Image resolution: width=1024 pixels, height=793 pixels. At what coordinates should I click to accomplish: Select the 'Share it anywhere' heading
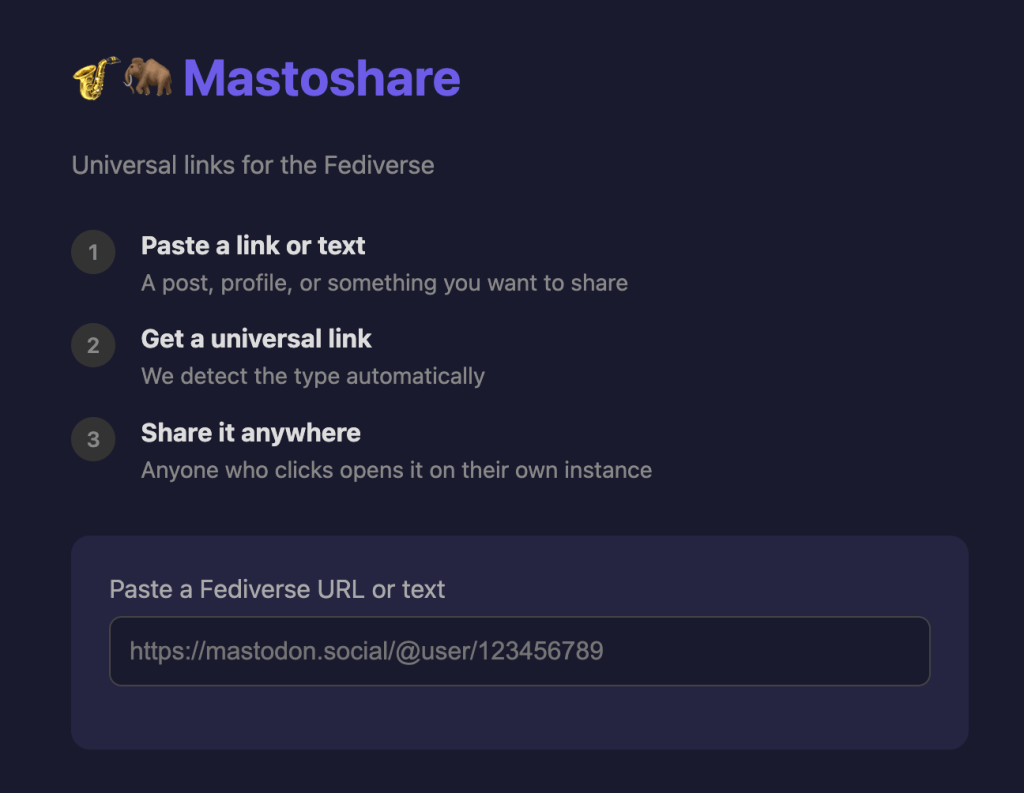(x=250, y=433)
